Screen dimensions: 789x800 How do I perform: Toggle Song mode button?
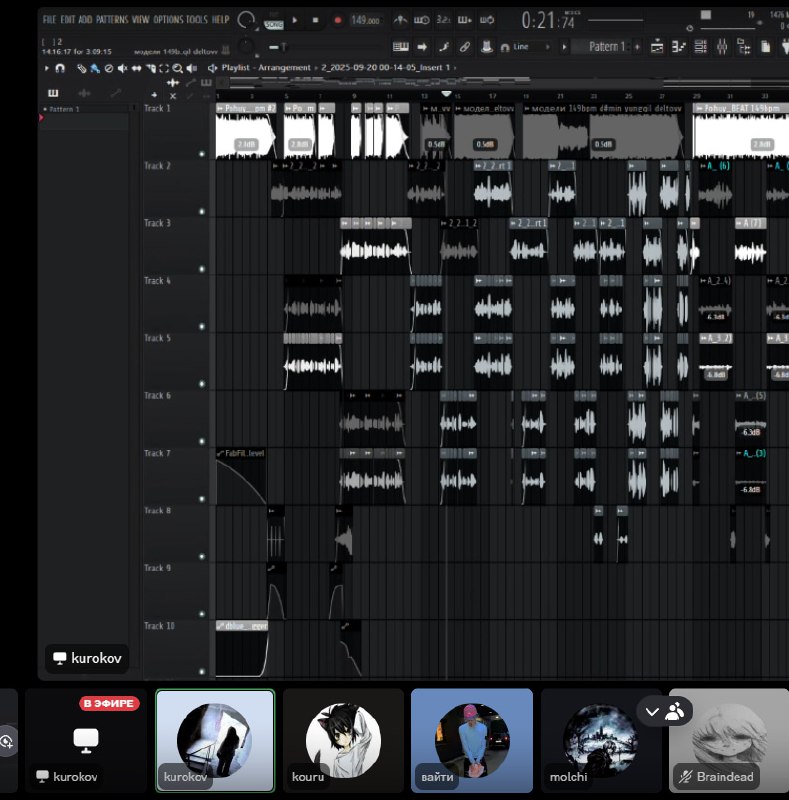tap(274, 23)
